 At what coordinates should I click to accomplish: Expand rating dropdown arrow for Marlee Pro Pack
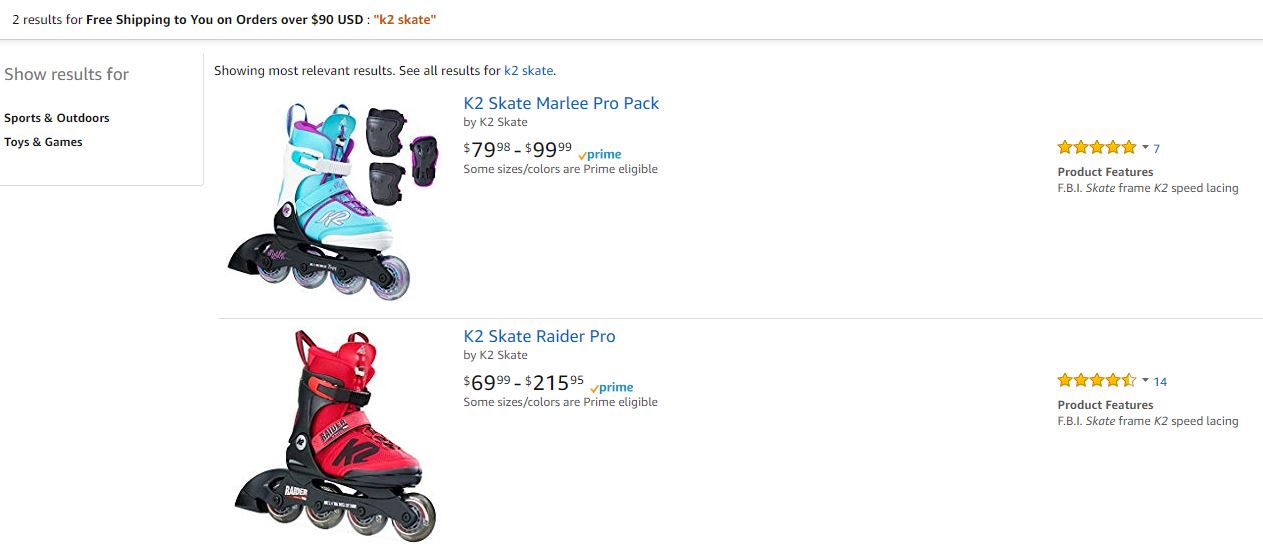(x=1145, y=148)
